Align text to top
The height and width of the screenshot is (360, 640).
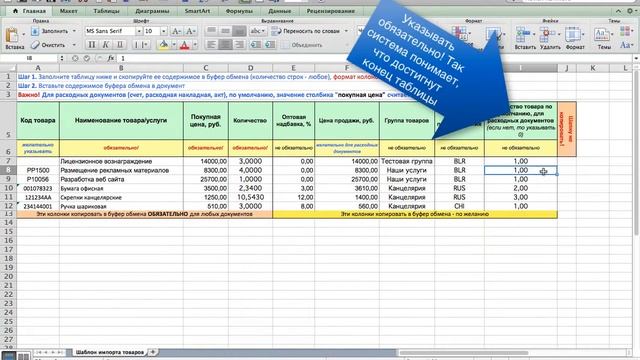[211, 31]
